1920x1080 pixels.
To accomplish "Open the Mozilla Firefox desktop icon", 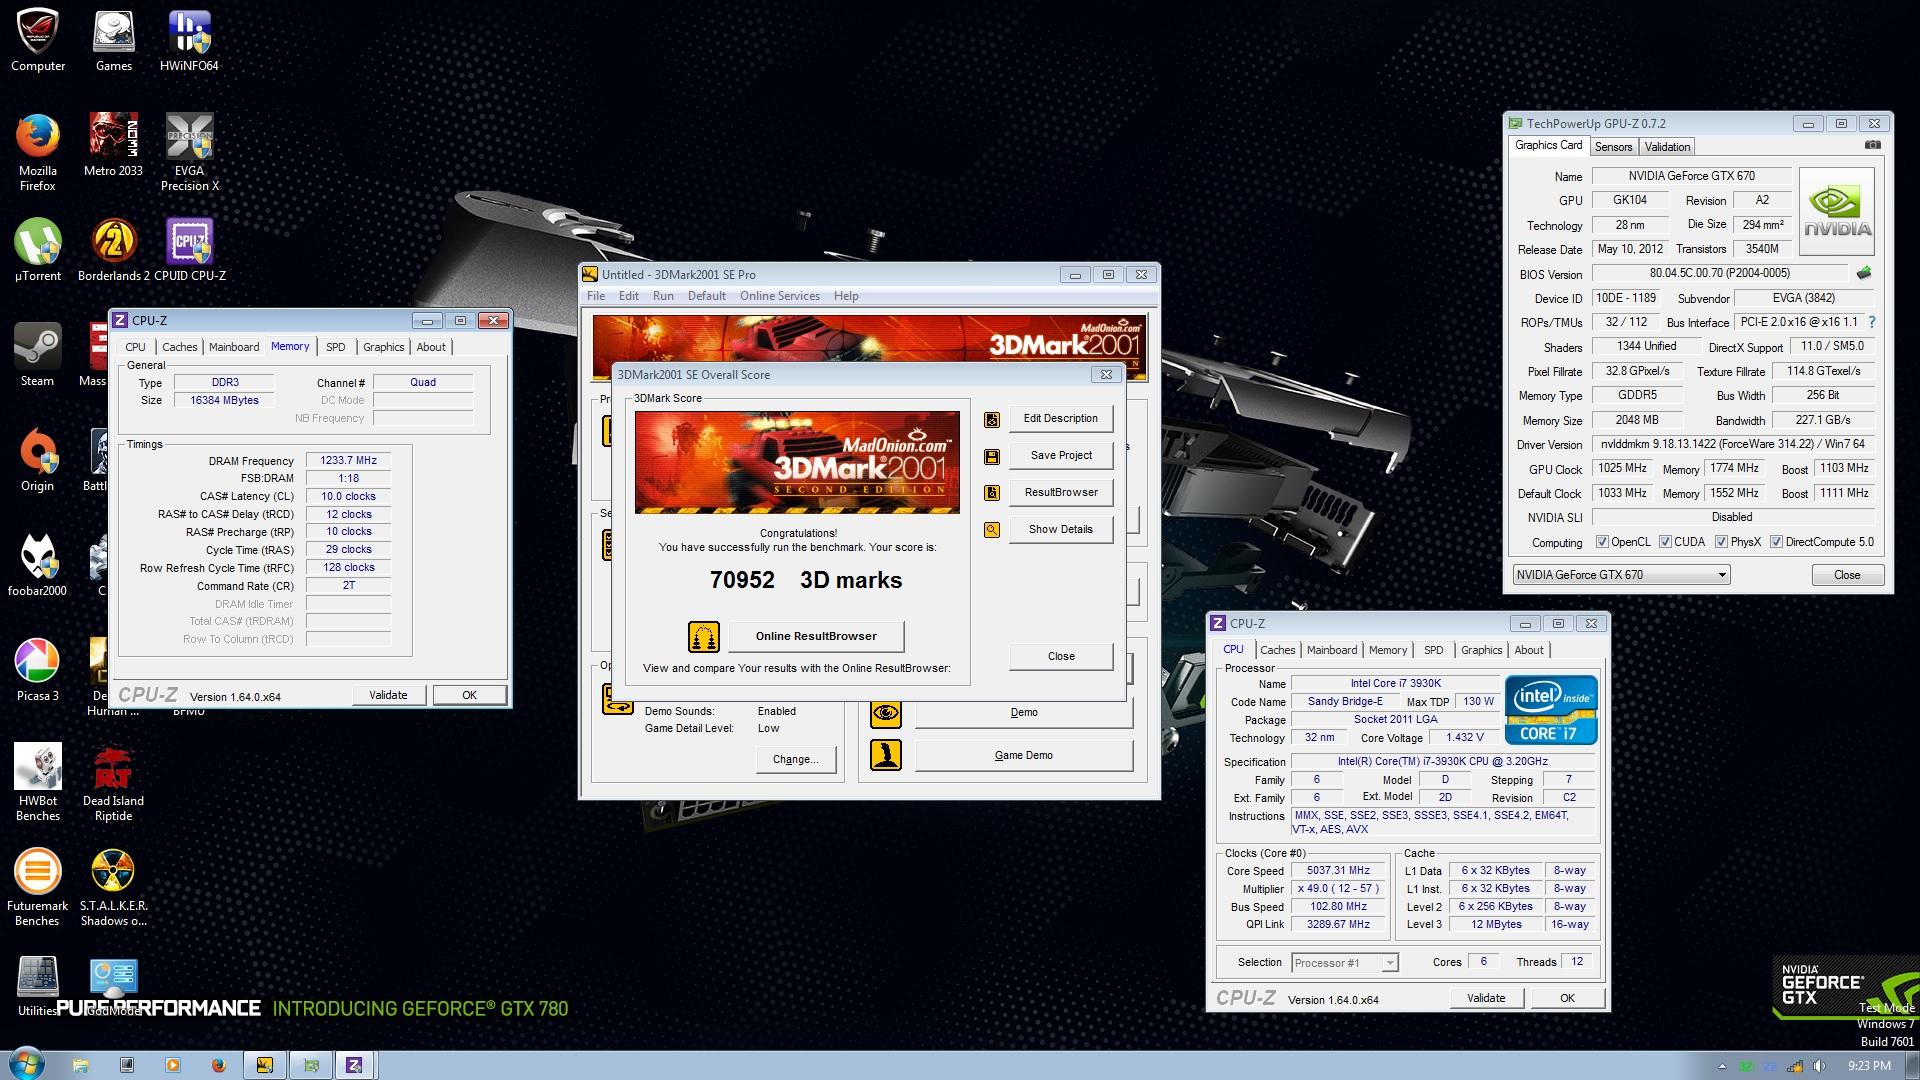I will [37, 152].
